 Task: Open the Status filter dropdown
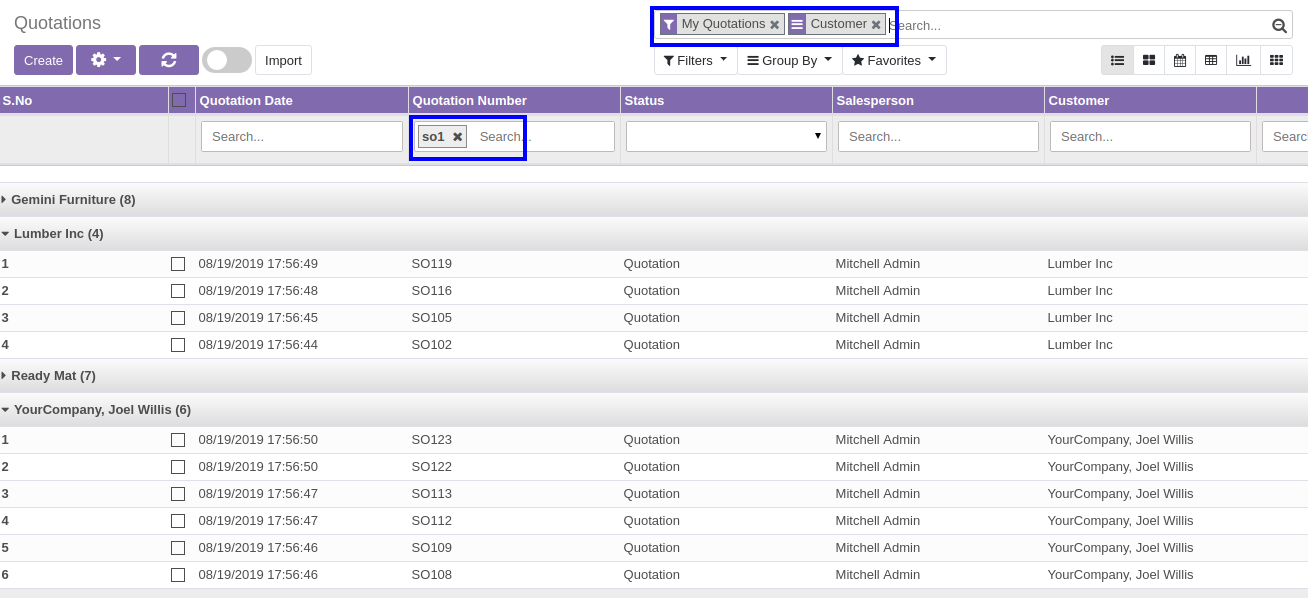(726, 137)
